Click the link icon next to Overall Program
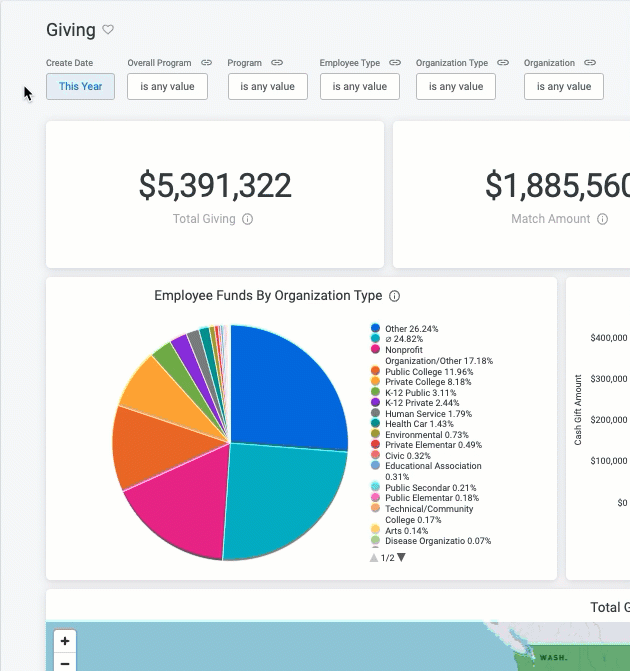This screenshot has height=671, width=630. pos(206,62)
